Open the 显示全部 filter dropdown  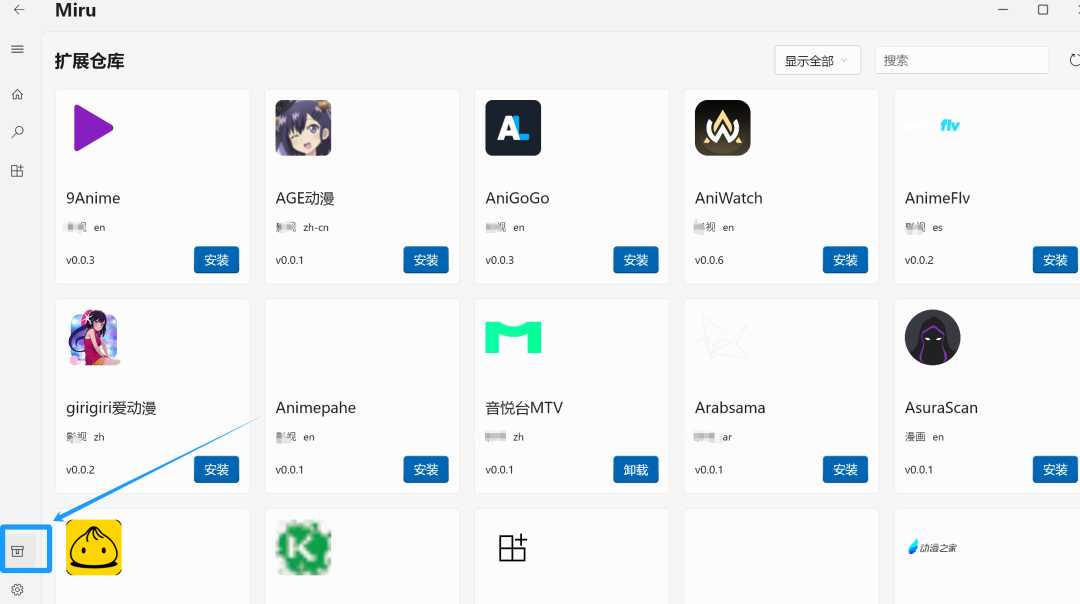coord(817,61)
